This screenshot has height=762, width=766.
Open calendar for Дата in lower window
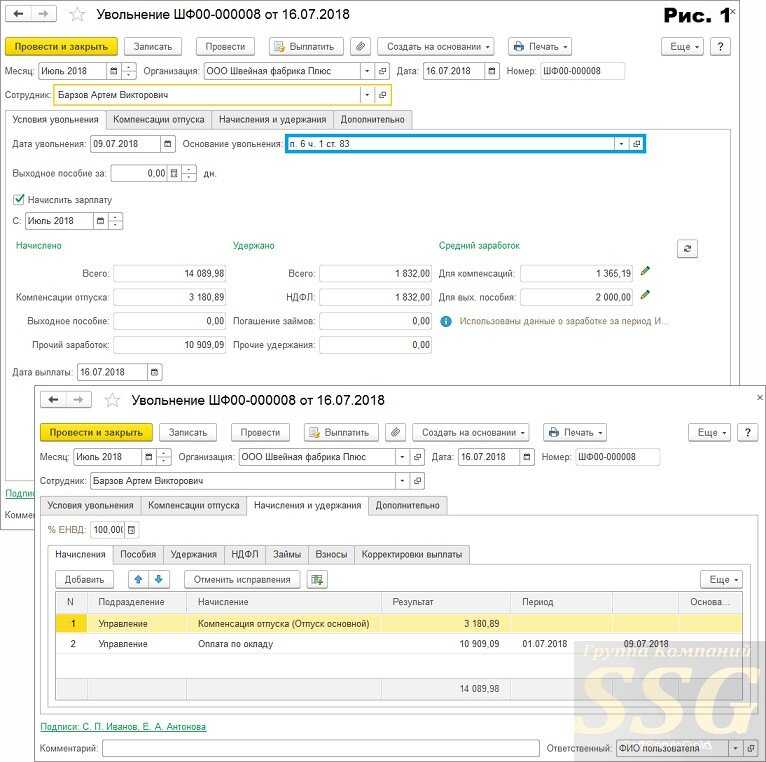pyautogui.click(x=527, y=457)
